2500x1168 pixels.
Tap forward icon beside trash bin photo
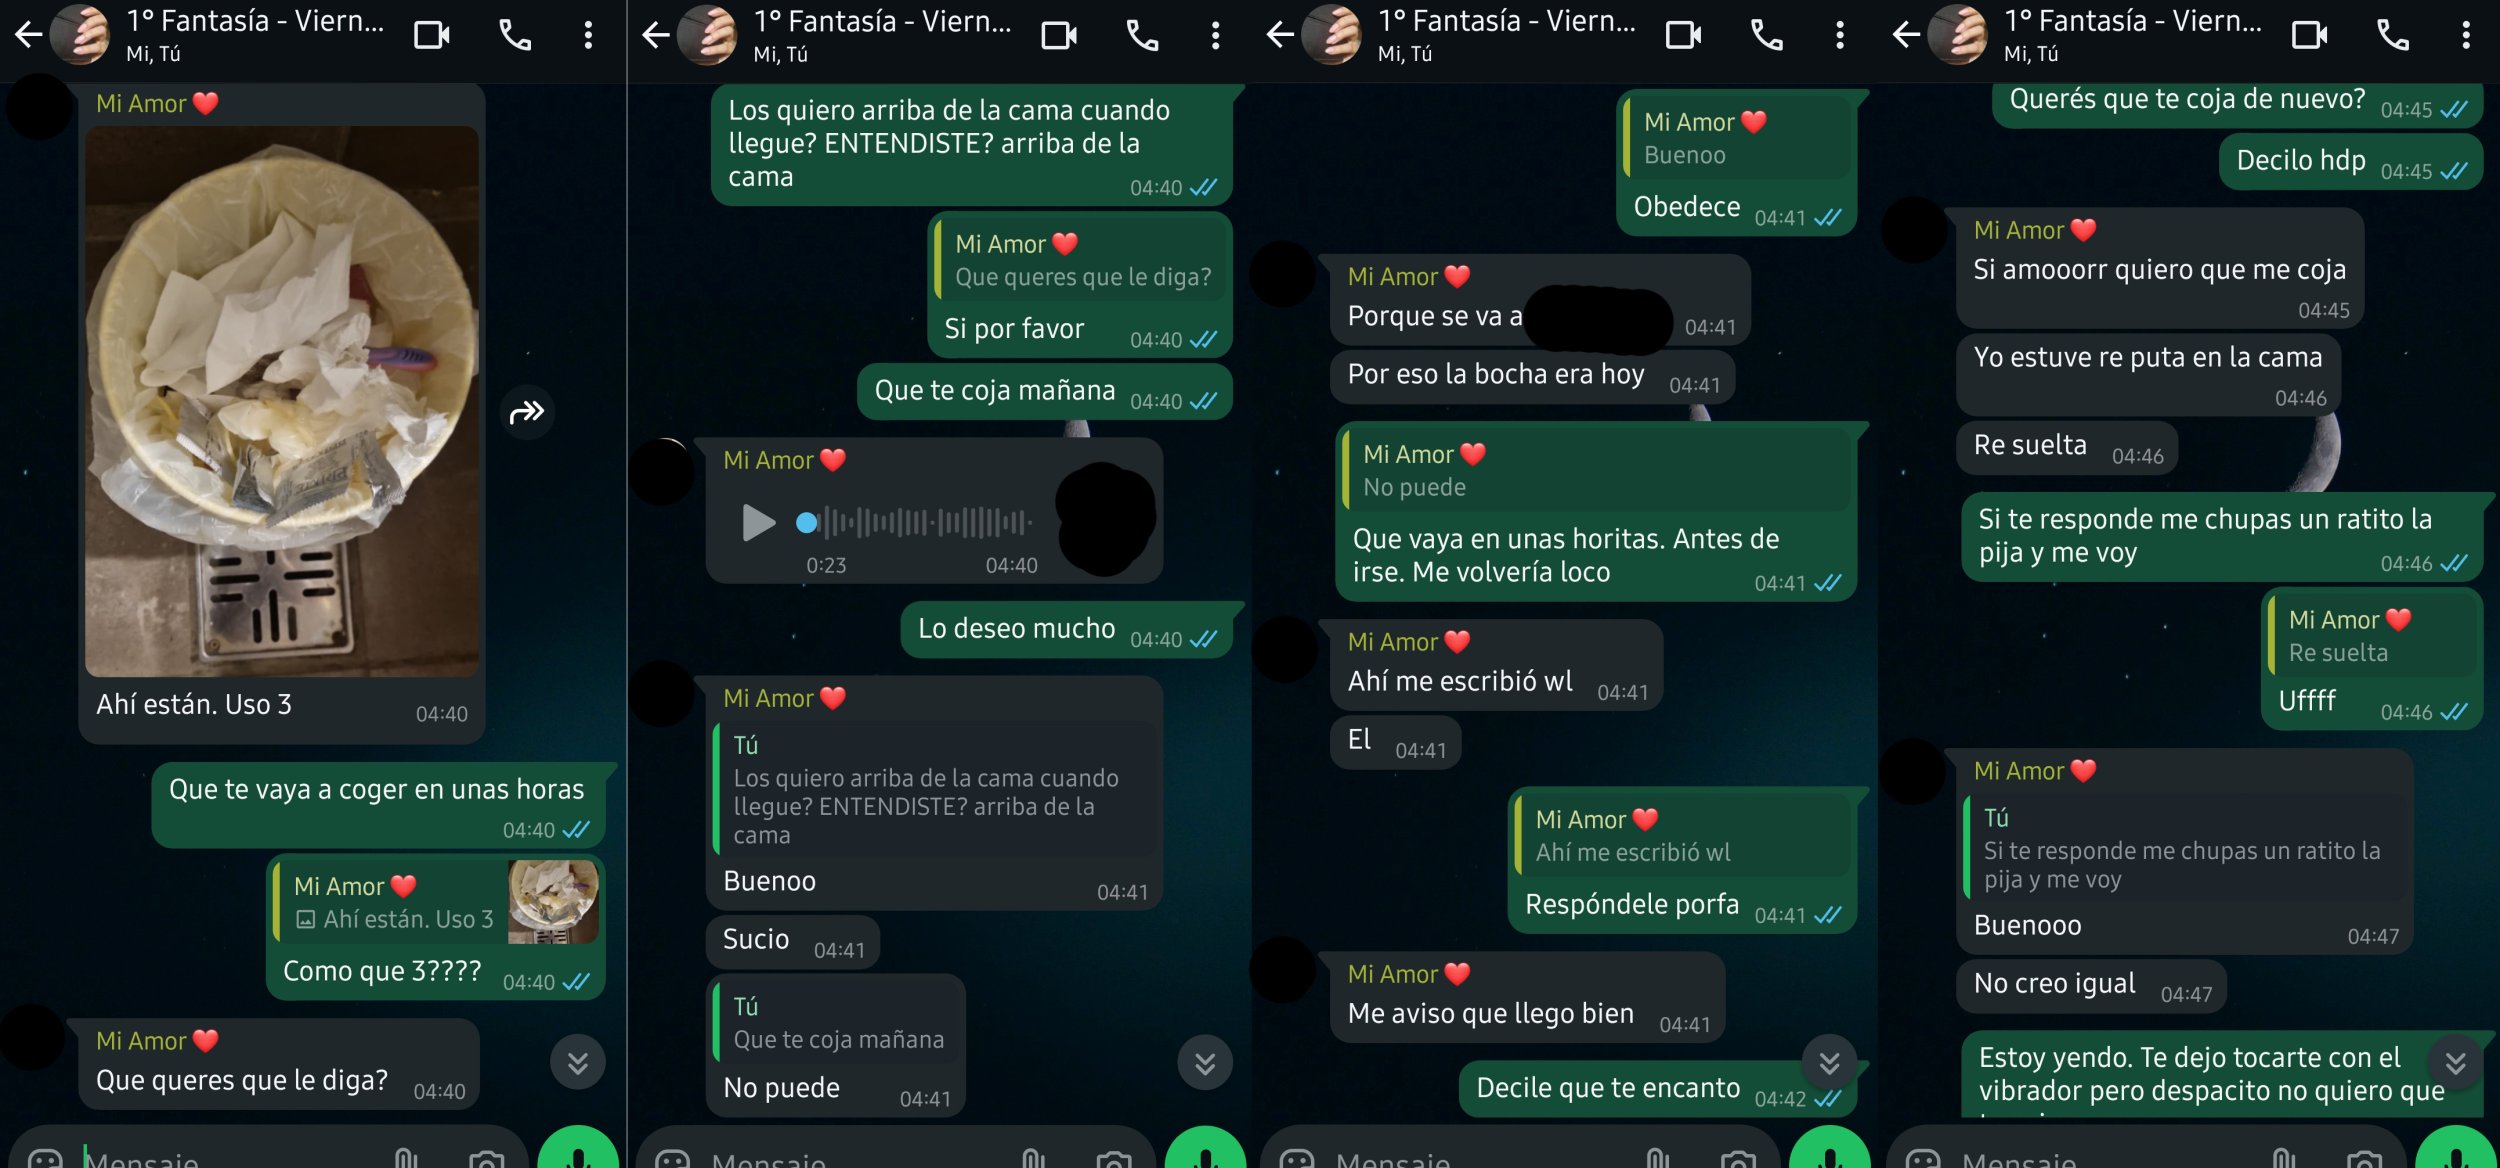(527, 412)
